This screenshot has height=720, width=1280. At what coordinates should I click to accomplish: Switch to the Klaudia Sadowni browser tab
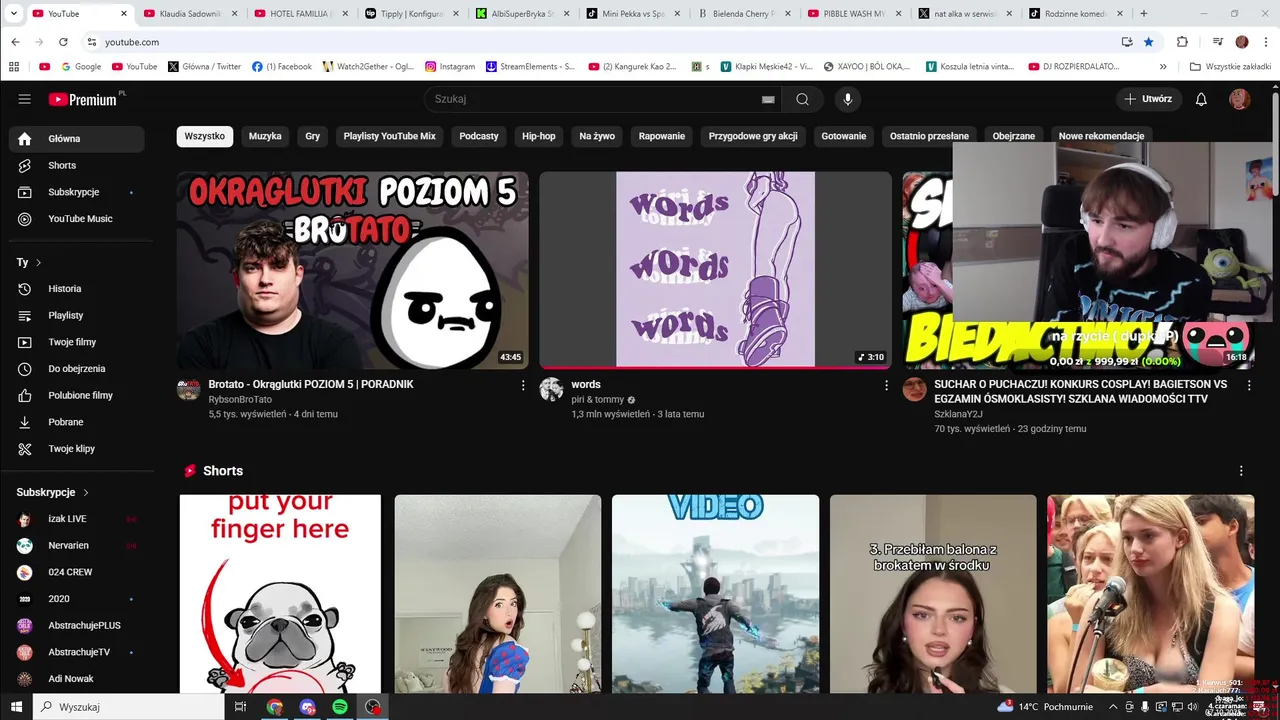[x=190, y=14]
